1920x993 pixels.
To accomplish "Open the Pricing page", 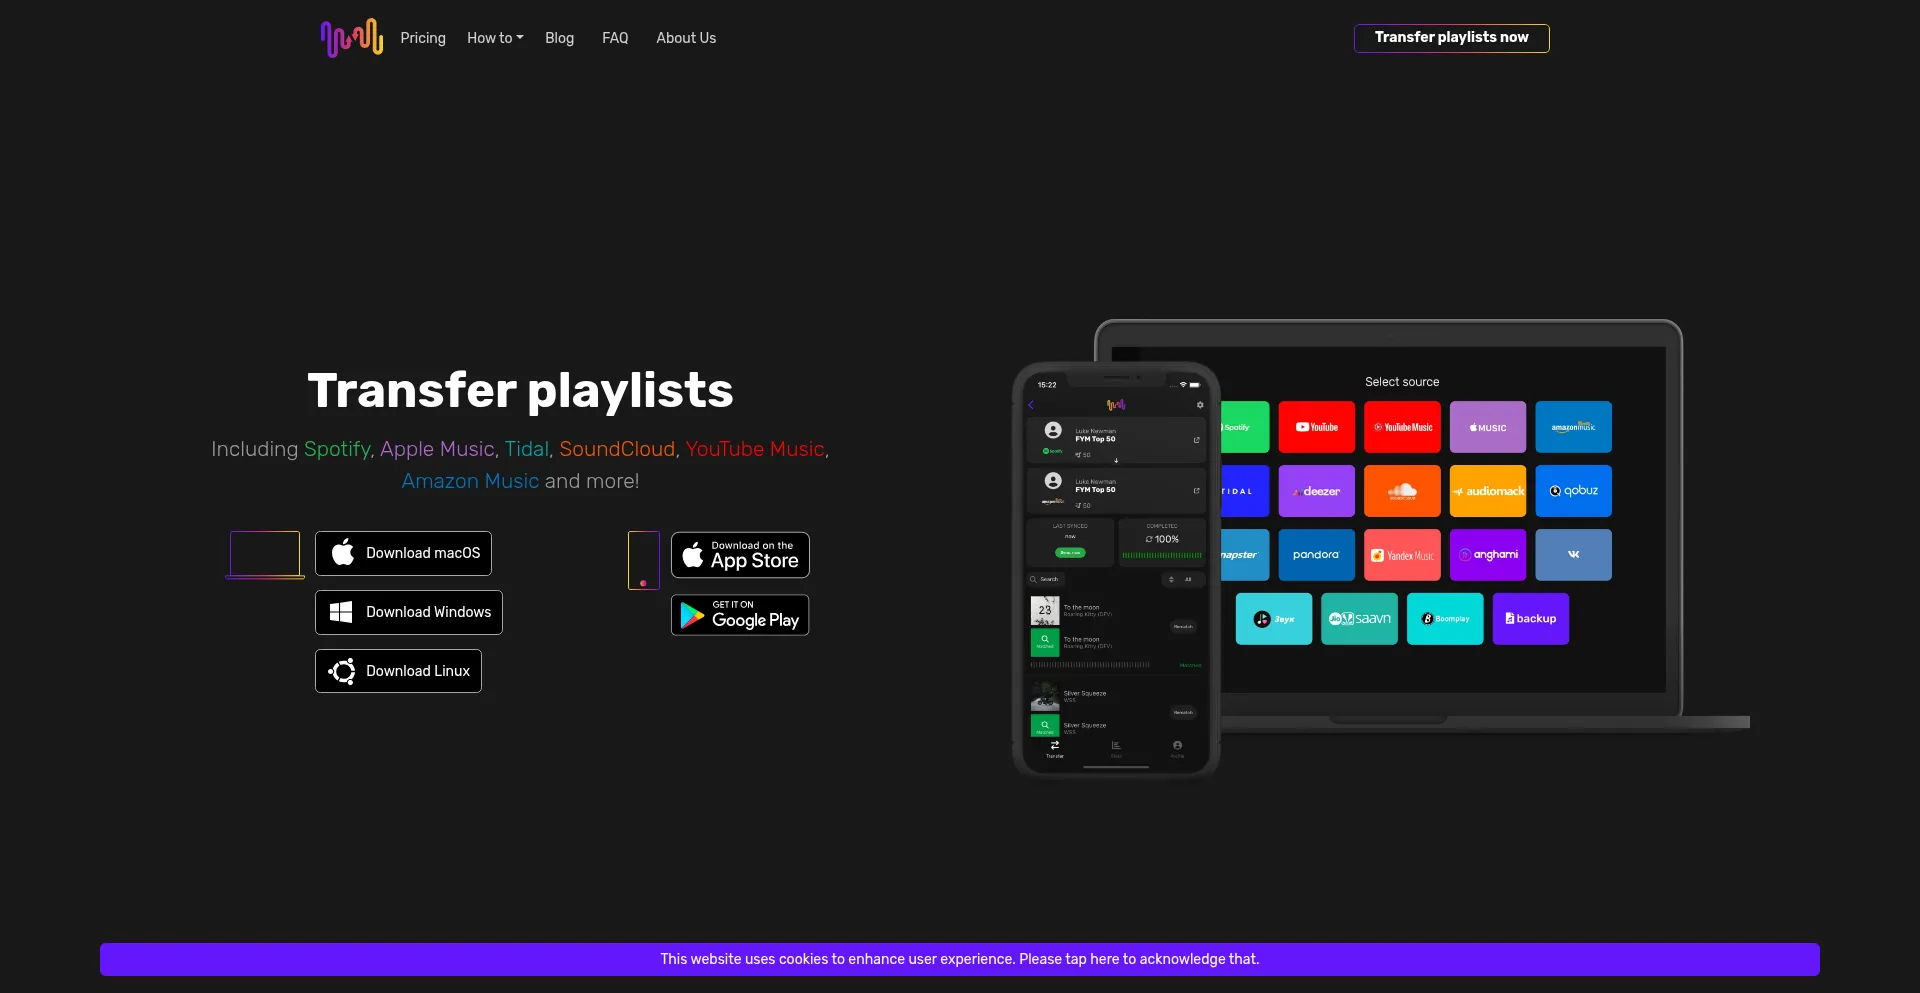I will (423, 38).
